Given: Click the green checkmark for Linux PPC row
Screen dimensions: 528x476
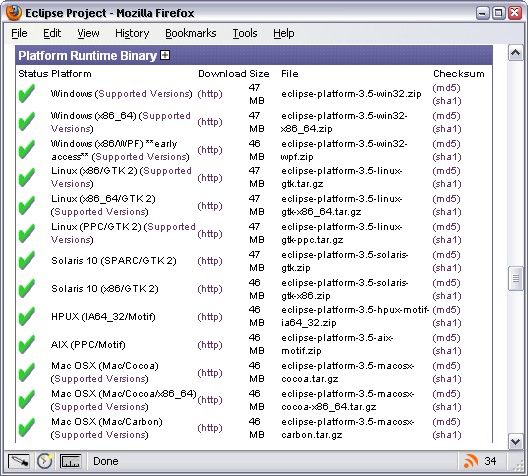Looking at the screenshot, I should (27, 233).
